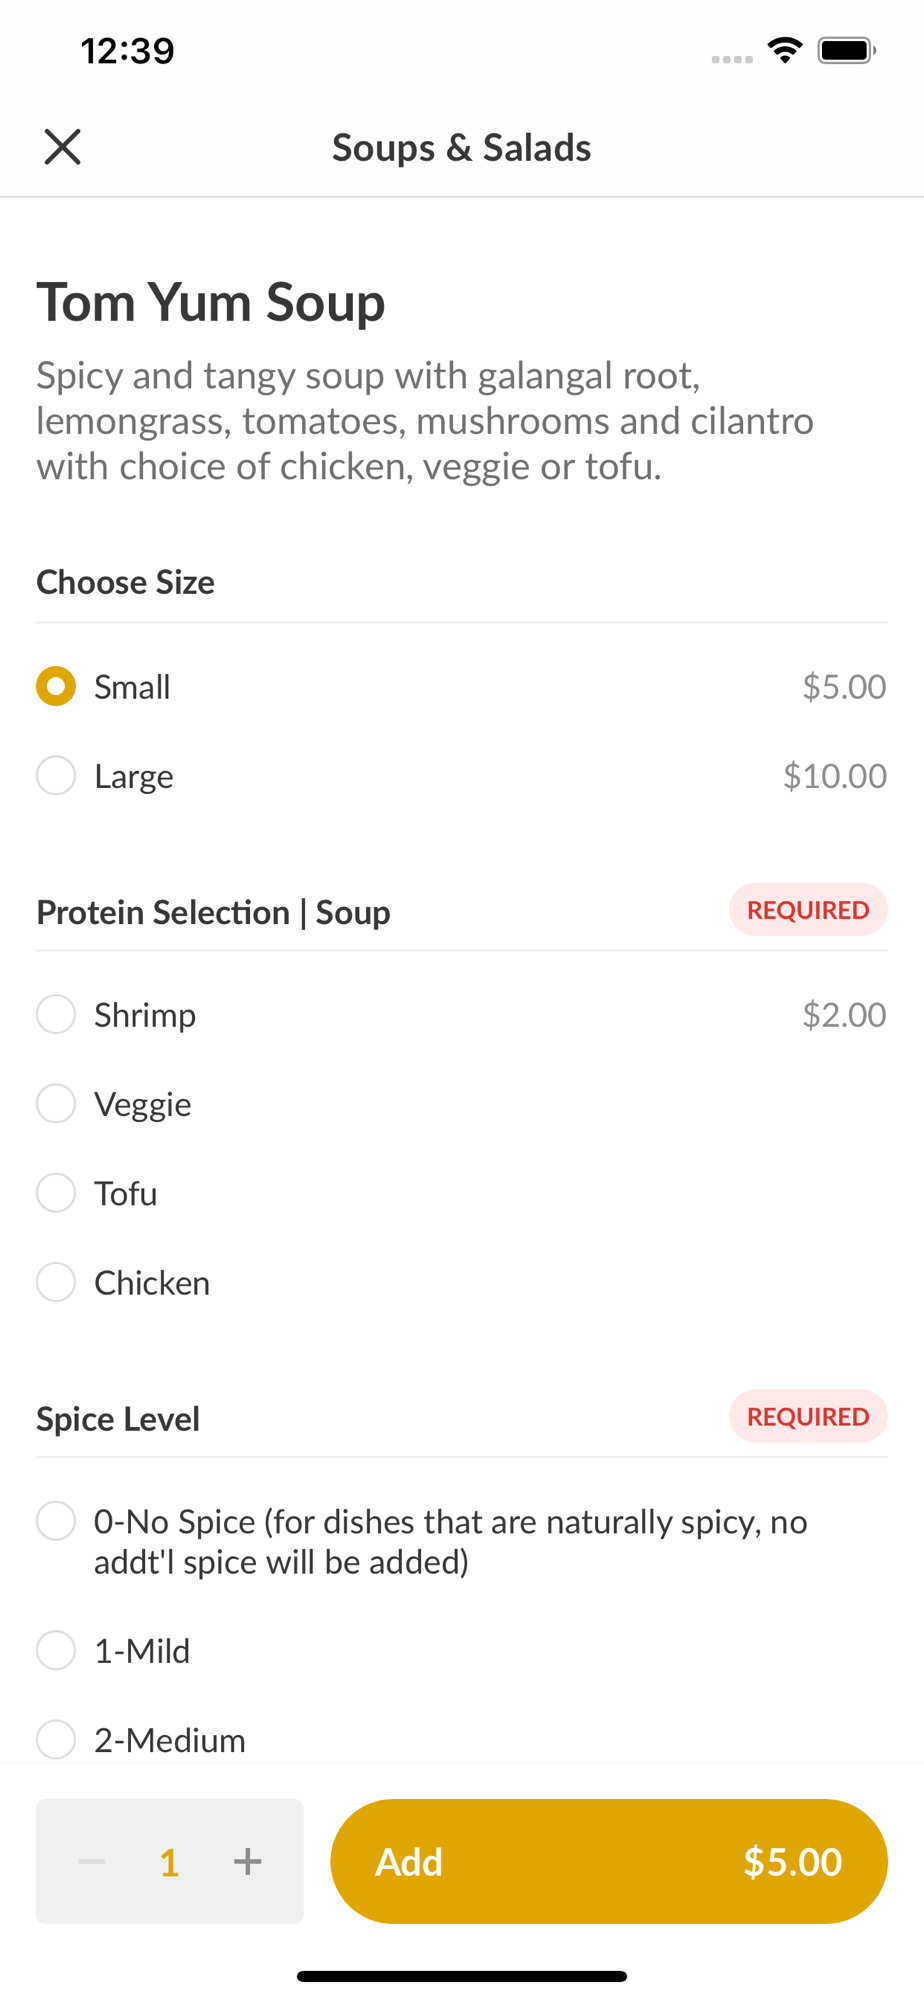
Task: Select the Small size option
Action: point(461,687)
